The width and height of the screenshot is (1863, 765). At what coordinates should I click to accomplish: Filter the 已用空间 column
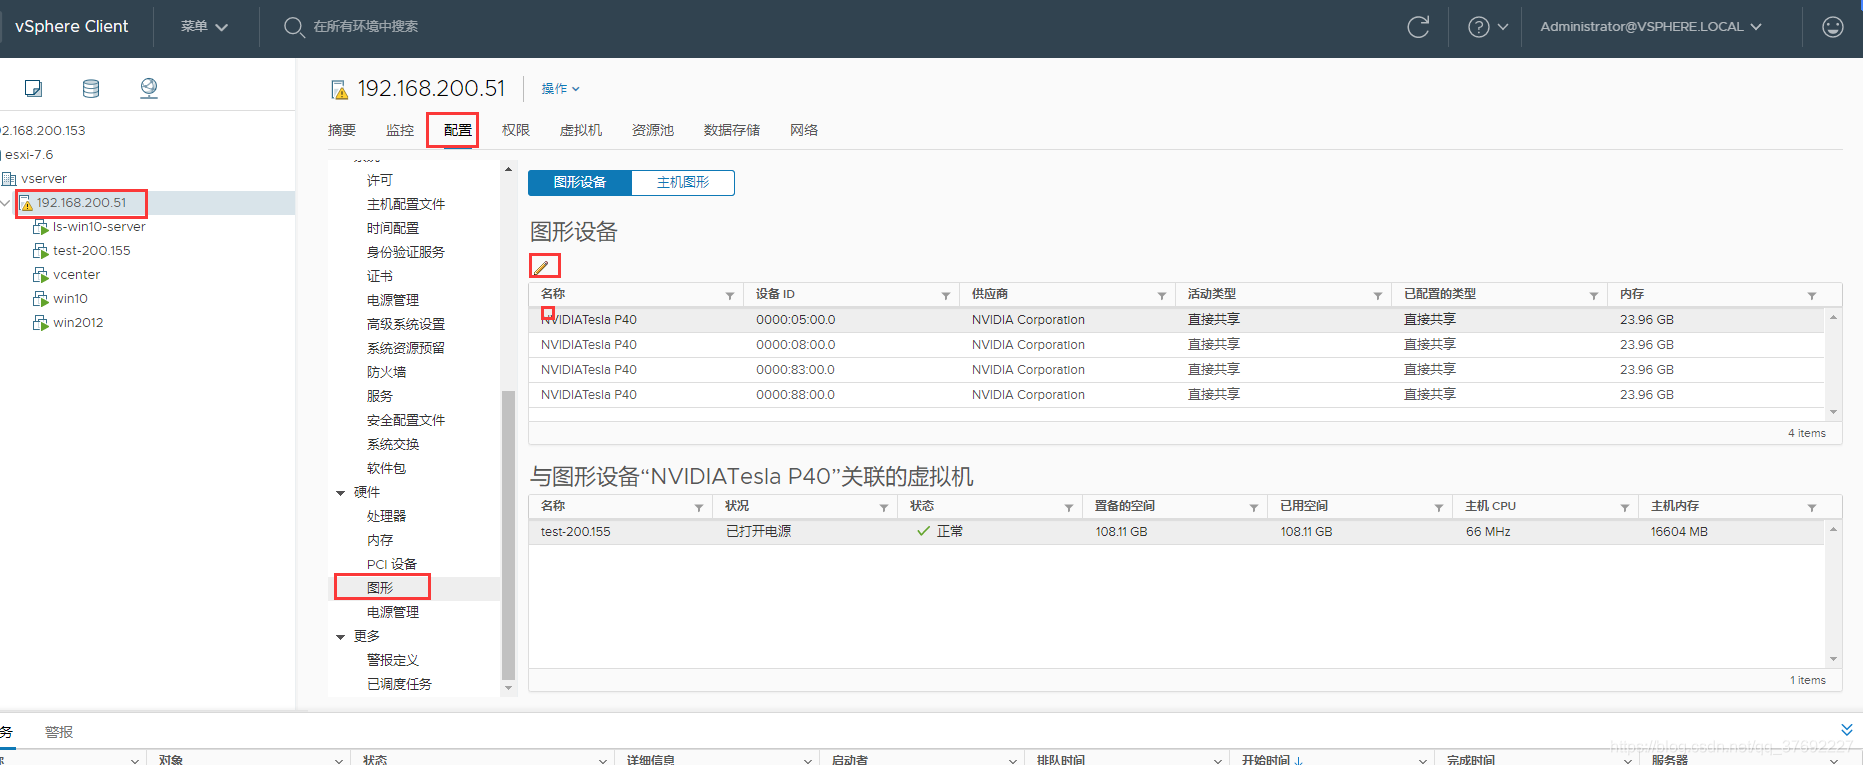pyautogui.click(x=1438, y=508)
